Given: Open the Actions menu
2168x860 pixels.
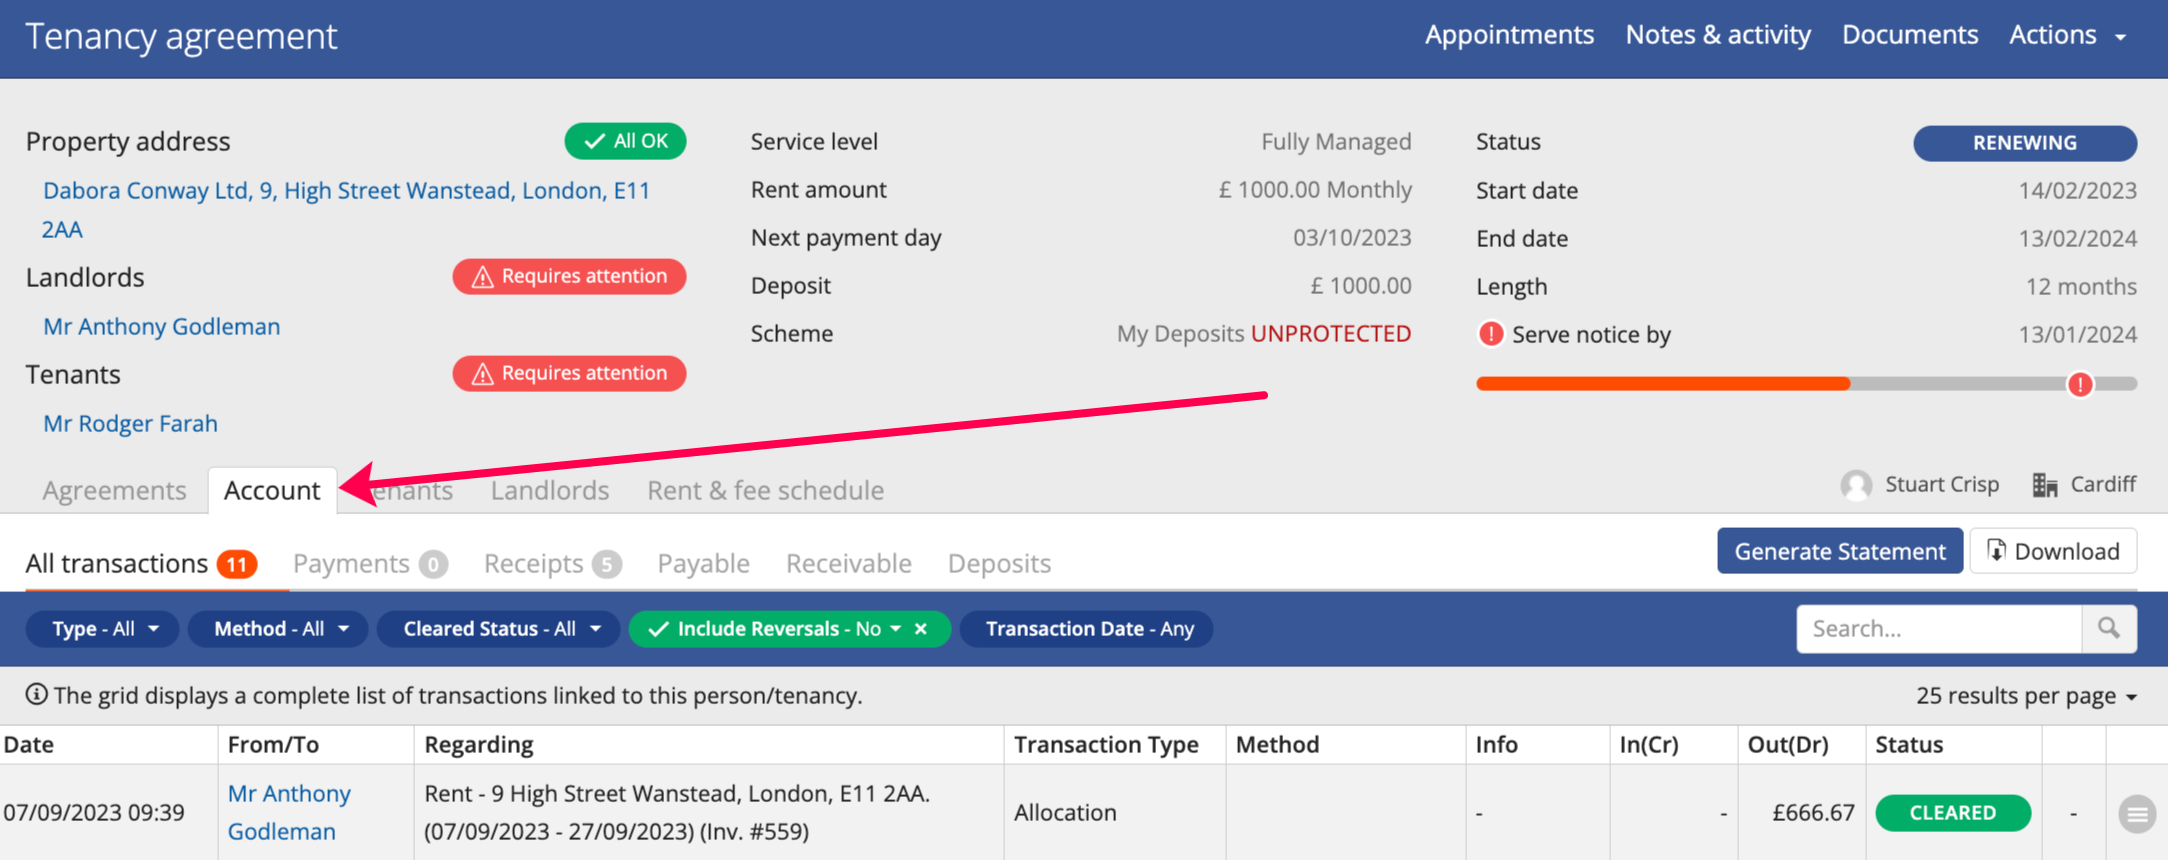Looking at the screenshot, I should 2066,35.
